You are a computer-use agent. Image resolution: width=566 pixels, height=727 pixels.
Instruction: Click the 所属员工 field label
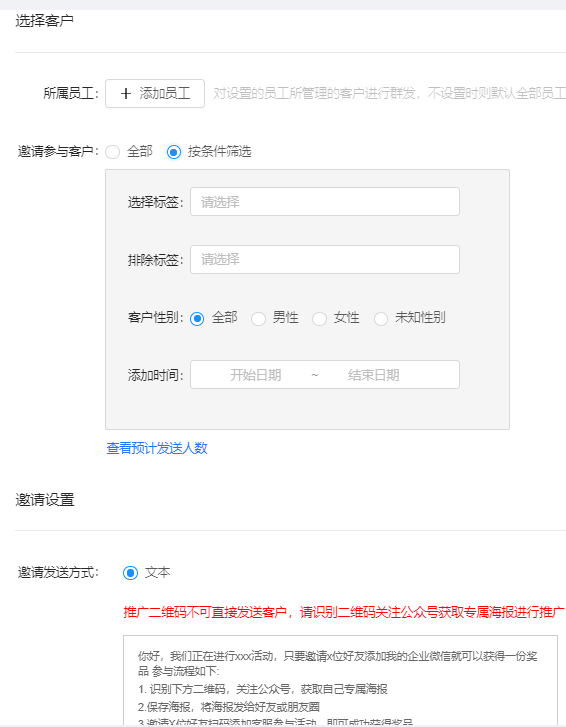pyautogui.click(x=71, y=94)
